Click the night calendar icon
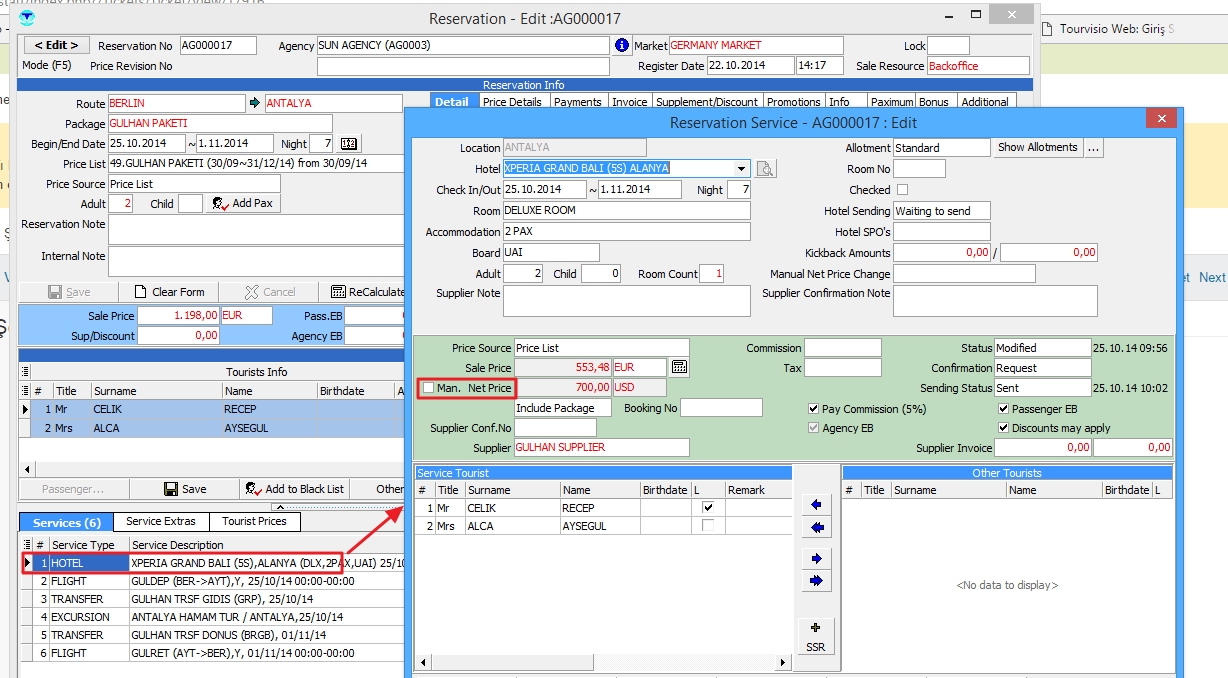Viewport: 1228px width, 678px height. [x=348, y=144]
